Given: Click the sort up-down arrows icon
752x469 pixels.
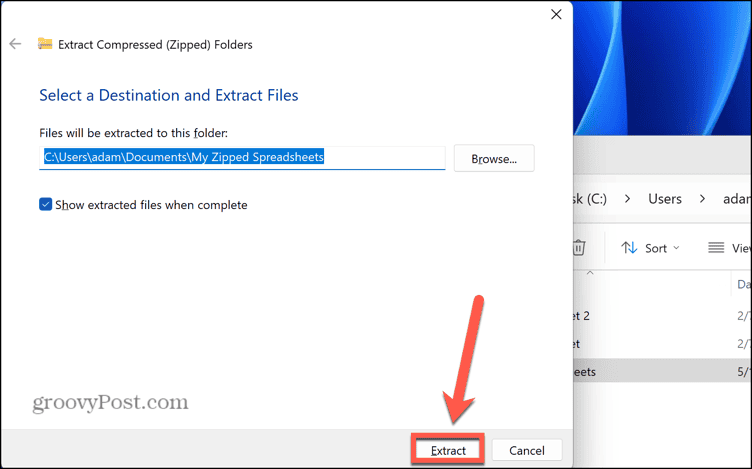Looking at the screenshot, I should coord(629,248).
